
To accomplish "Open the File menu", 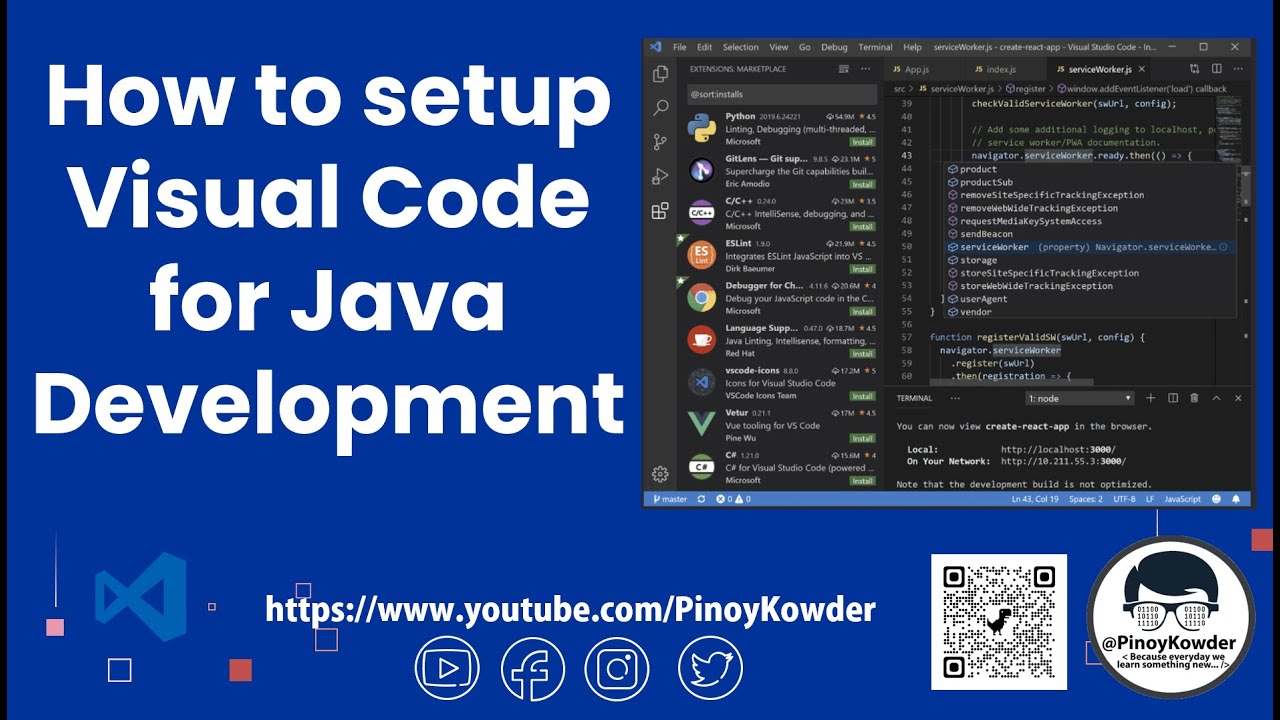I will [679, 47].
